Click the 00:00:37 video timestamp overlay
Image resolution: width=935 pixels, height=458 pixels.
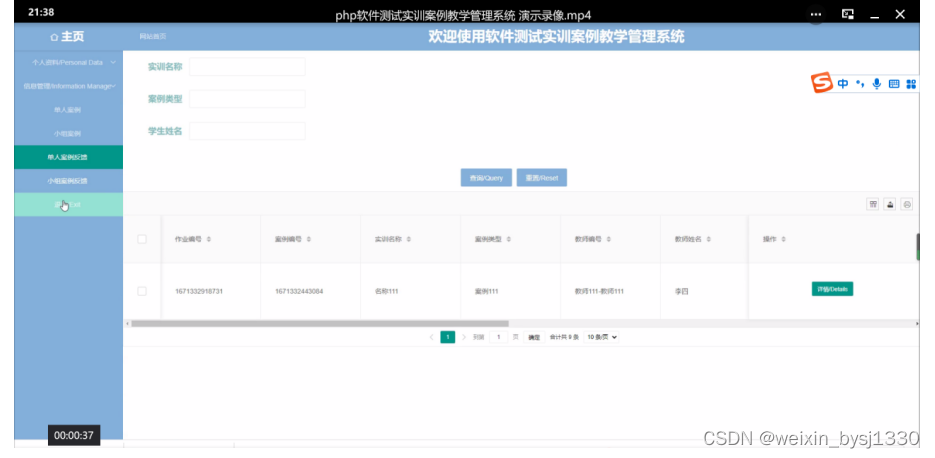pos(74,435)
